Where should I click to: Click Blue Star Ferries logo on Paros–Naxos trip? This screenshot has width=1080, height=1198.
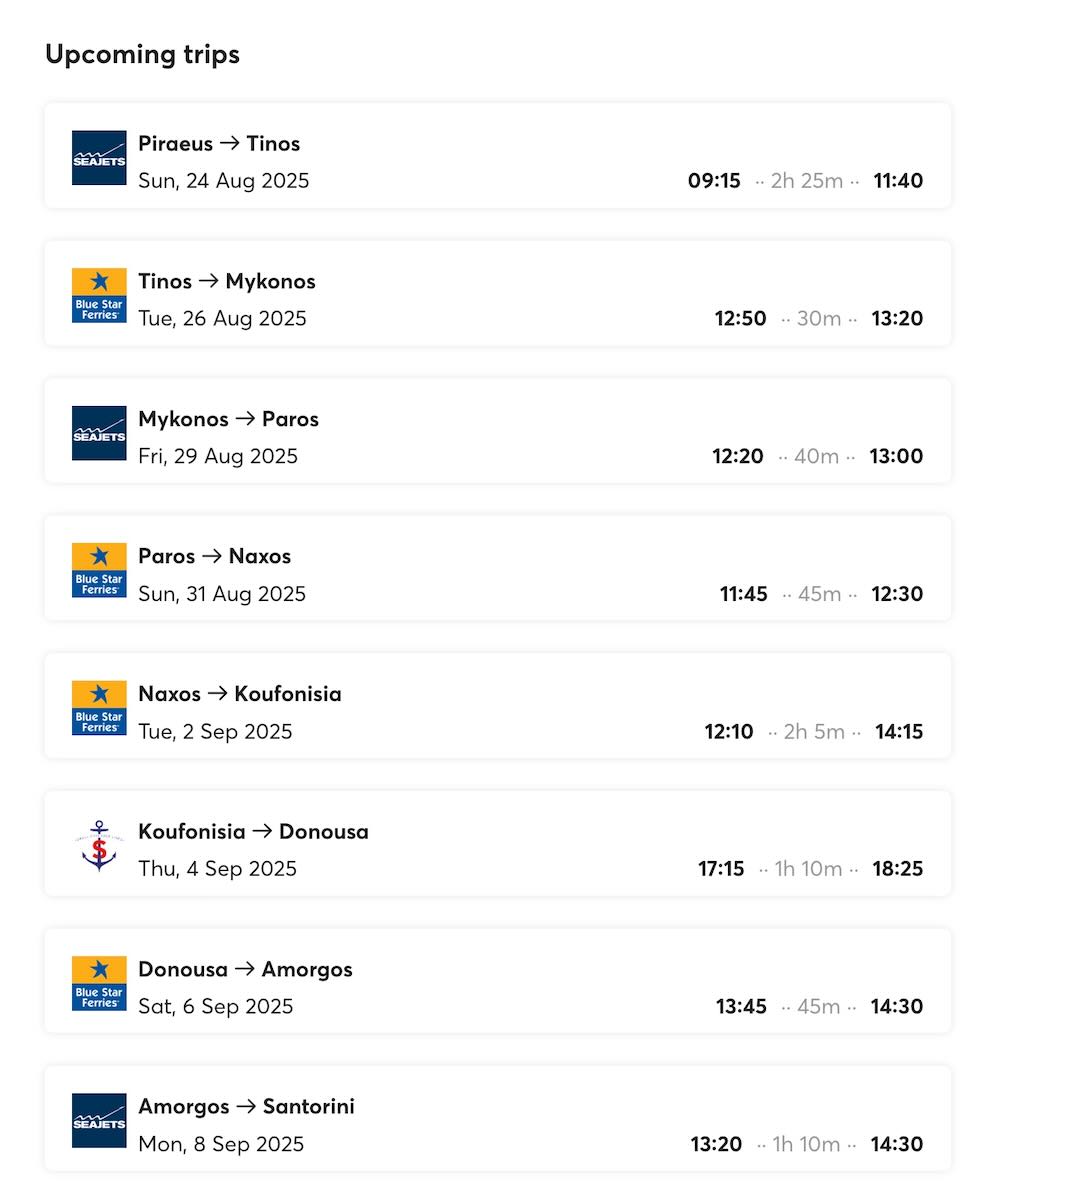(x=99, y=570)
